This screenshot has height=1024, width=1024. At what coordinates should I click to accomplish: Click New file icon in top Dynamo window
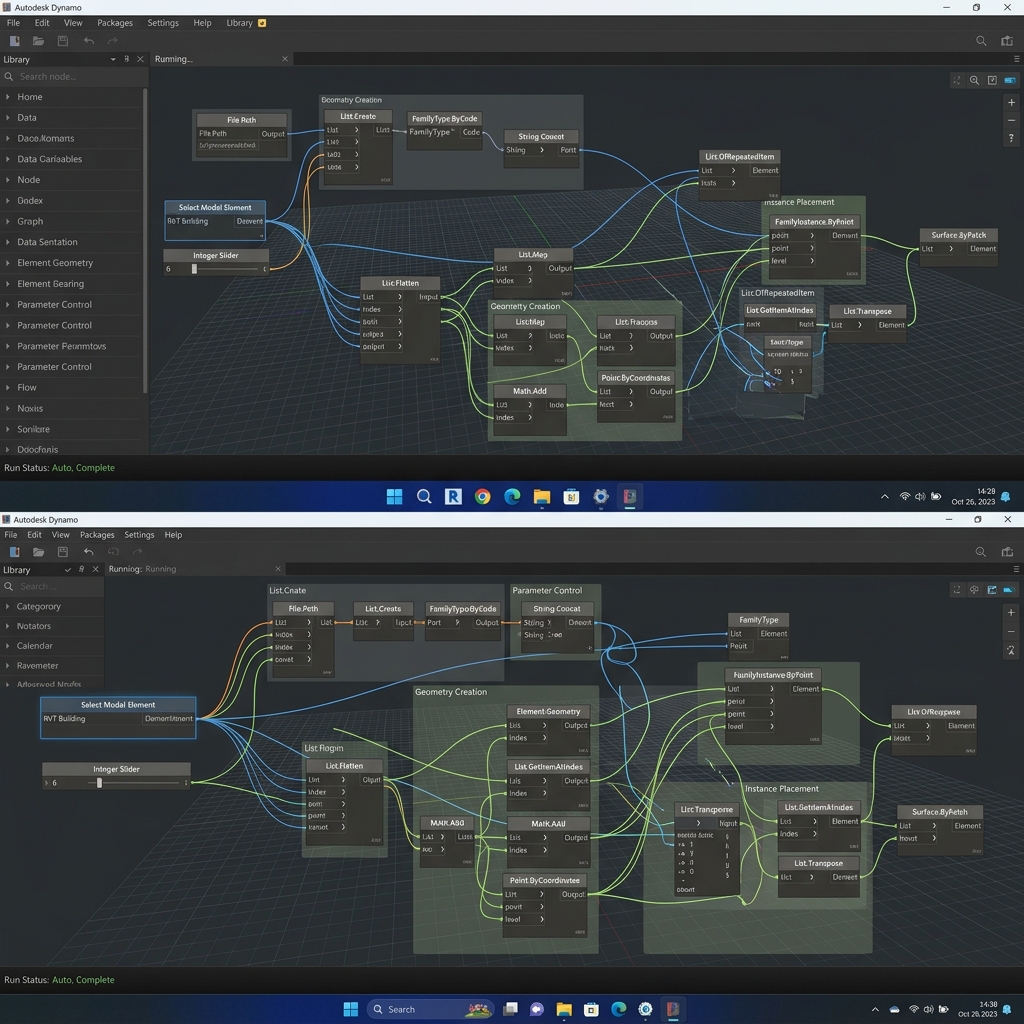pyautogui.click(x=14, y=41)
